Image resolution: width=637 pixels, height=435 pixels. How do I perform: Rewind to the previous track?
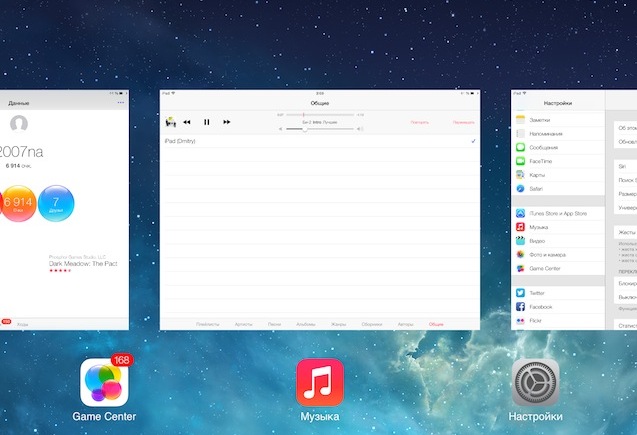click(187, 122)
